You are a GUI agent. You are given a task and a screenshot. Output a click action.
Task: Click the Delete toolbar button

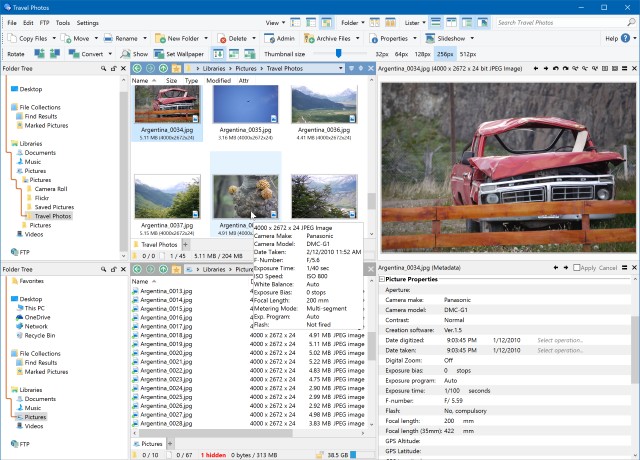coord(232,38)
